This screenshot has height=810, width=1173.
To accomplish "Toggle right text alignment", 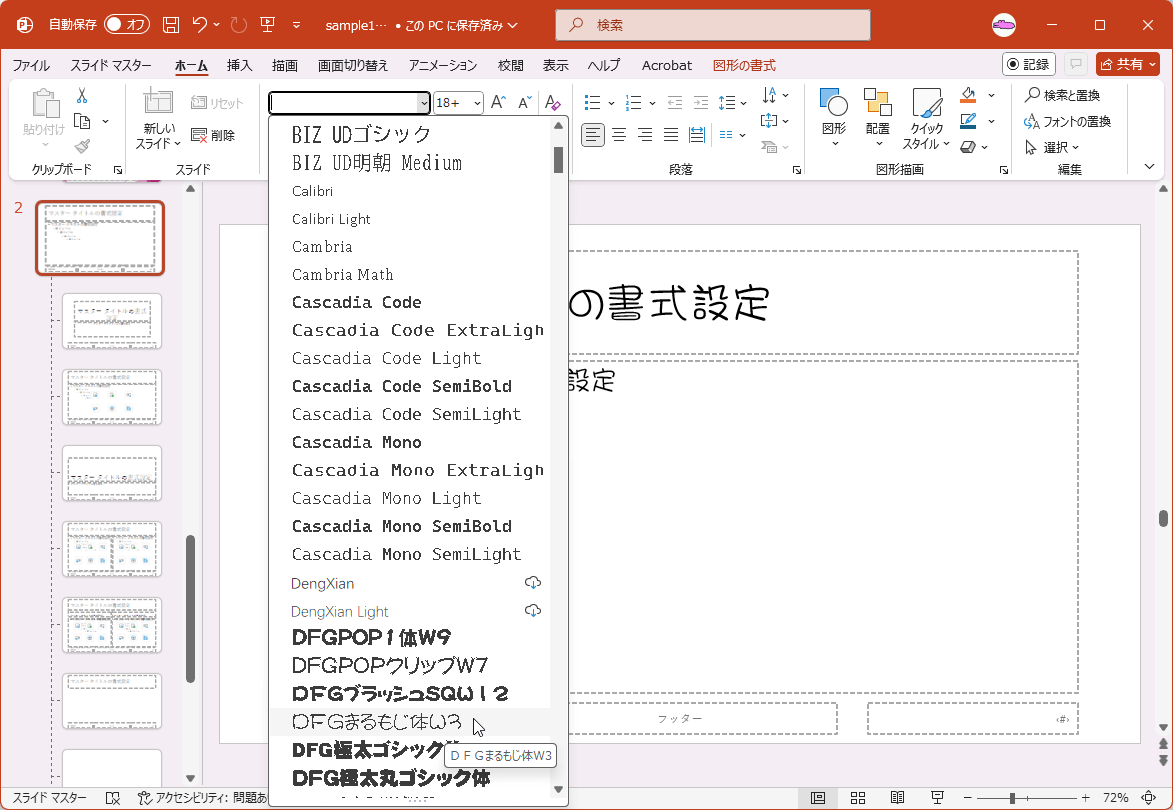I will 645,135.
